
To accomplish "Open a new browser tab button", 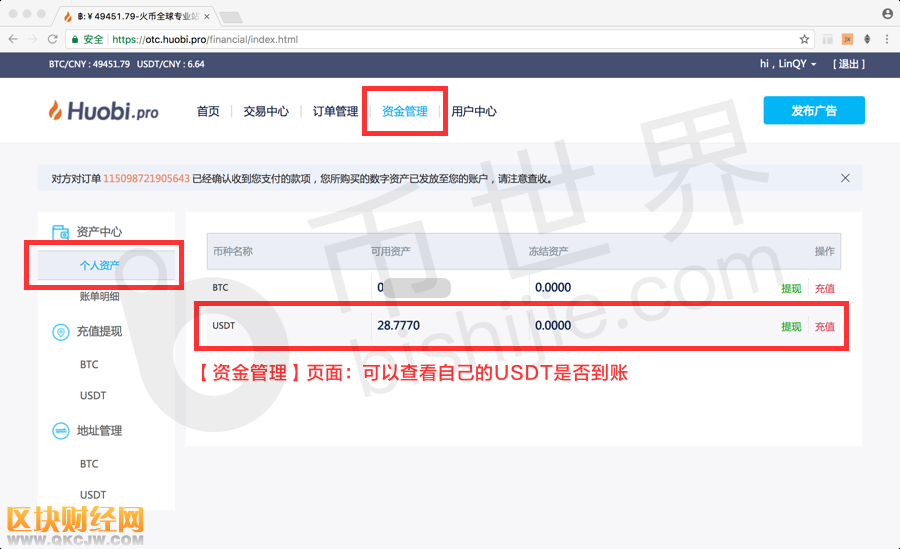I will (231, 17).
